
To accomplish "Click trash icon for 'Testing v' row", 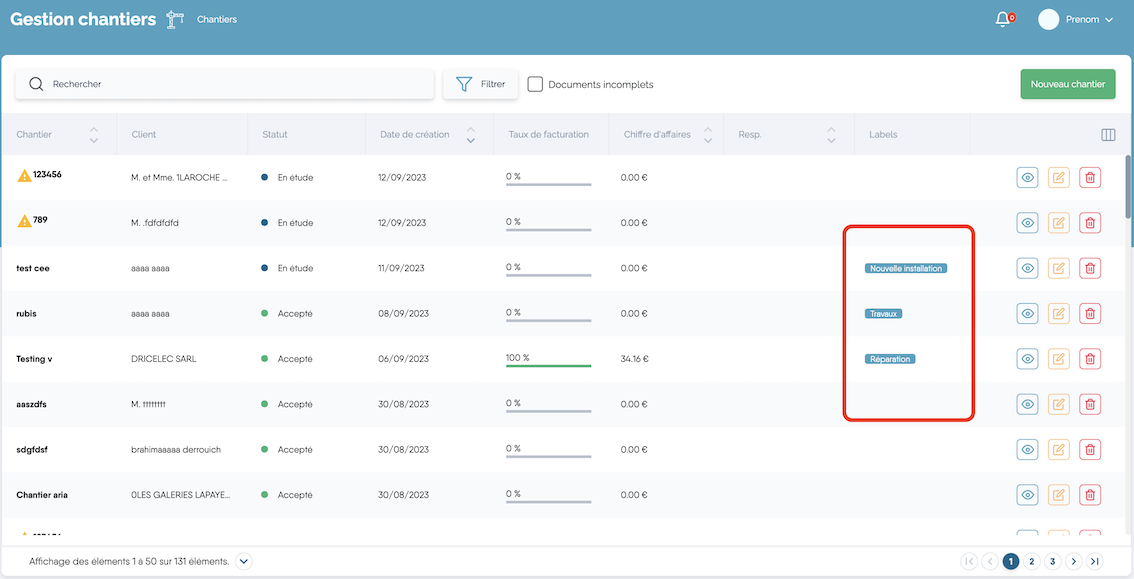I will 1090,359.
